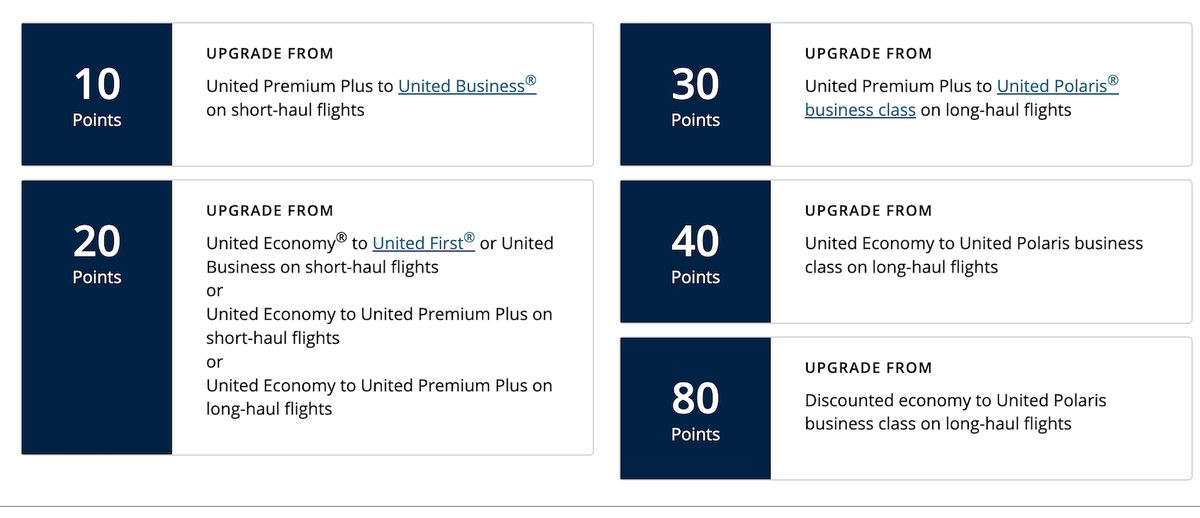This screenshot has width=1200, height=518.
Task: Click the 'Upgrade From' heading in the 30-point card
Action: click(x=868, y=53)
